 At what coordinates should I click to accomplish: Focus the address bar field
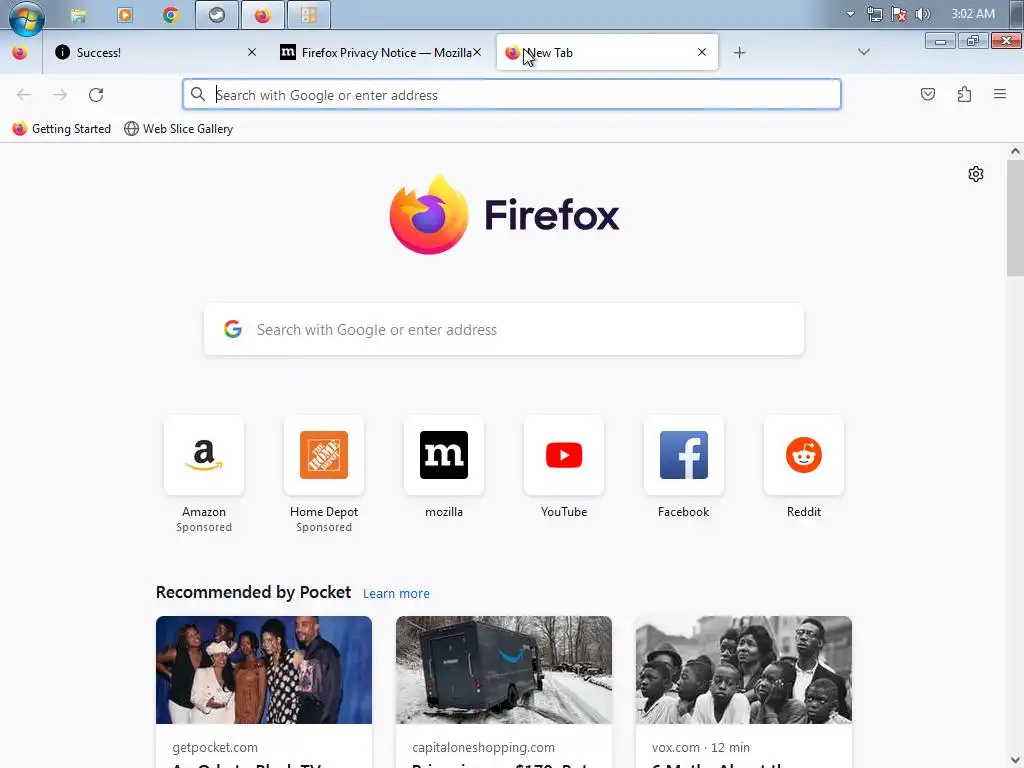511,95
